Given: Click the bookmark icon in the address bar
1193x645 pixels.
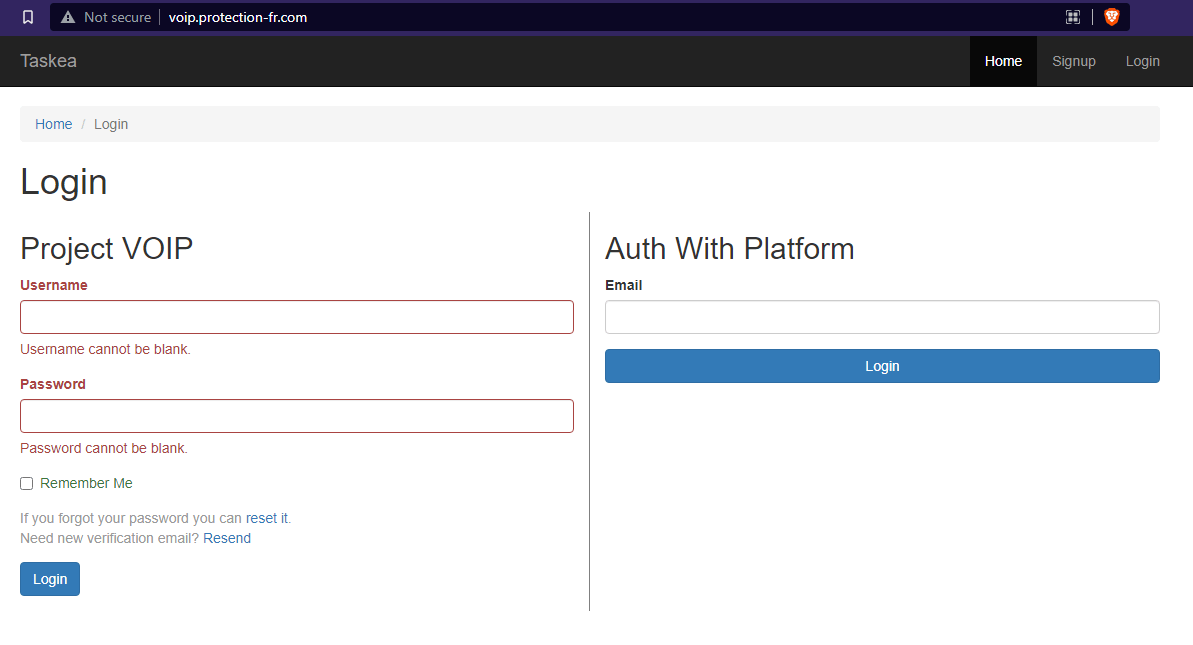Looking at the screenshot, I should [x=26, y=17].
